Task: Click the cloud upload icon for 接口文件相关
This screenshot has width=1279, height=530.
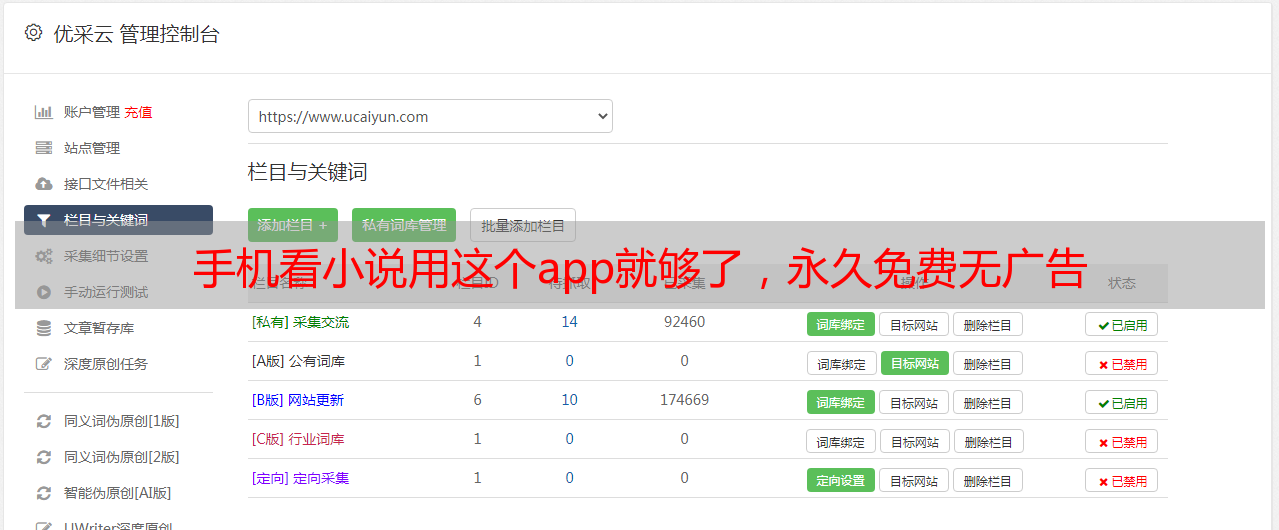Action: click(44, 184)
